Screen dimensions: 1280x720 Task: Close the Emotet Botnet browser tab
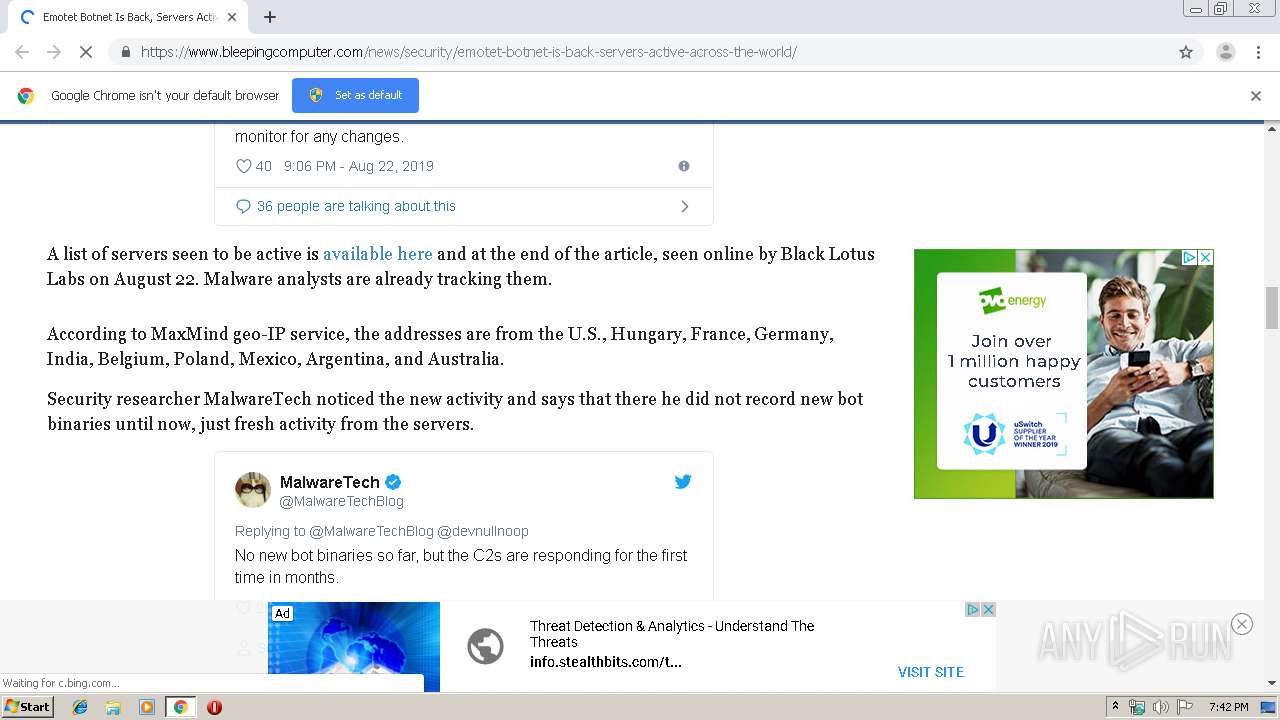[232, 17]
